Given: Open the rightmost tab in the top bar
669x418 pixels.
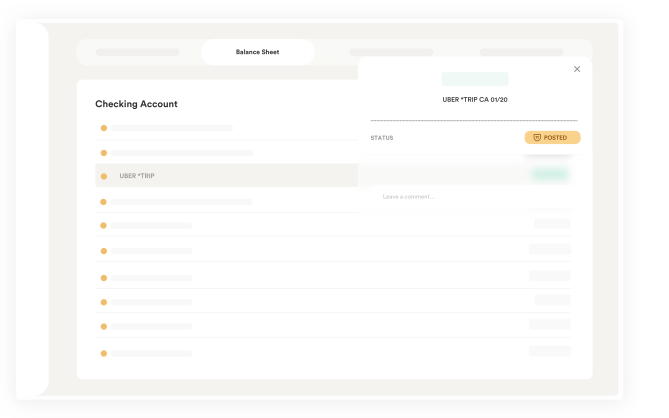Looking at the screenshot, I should [x=521, y=52].
